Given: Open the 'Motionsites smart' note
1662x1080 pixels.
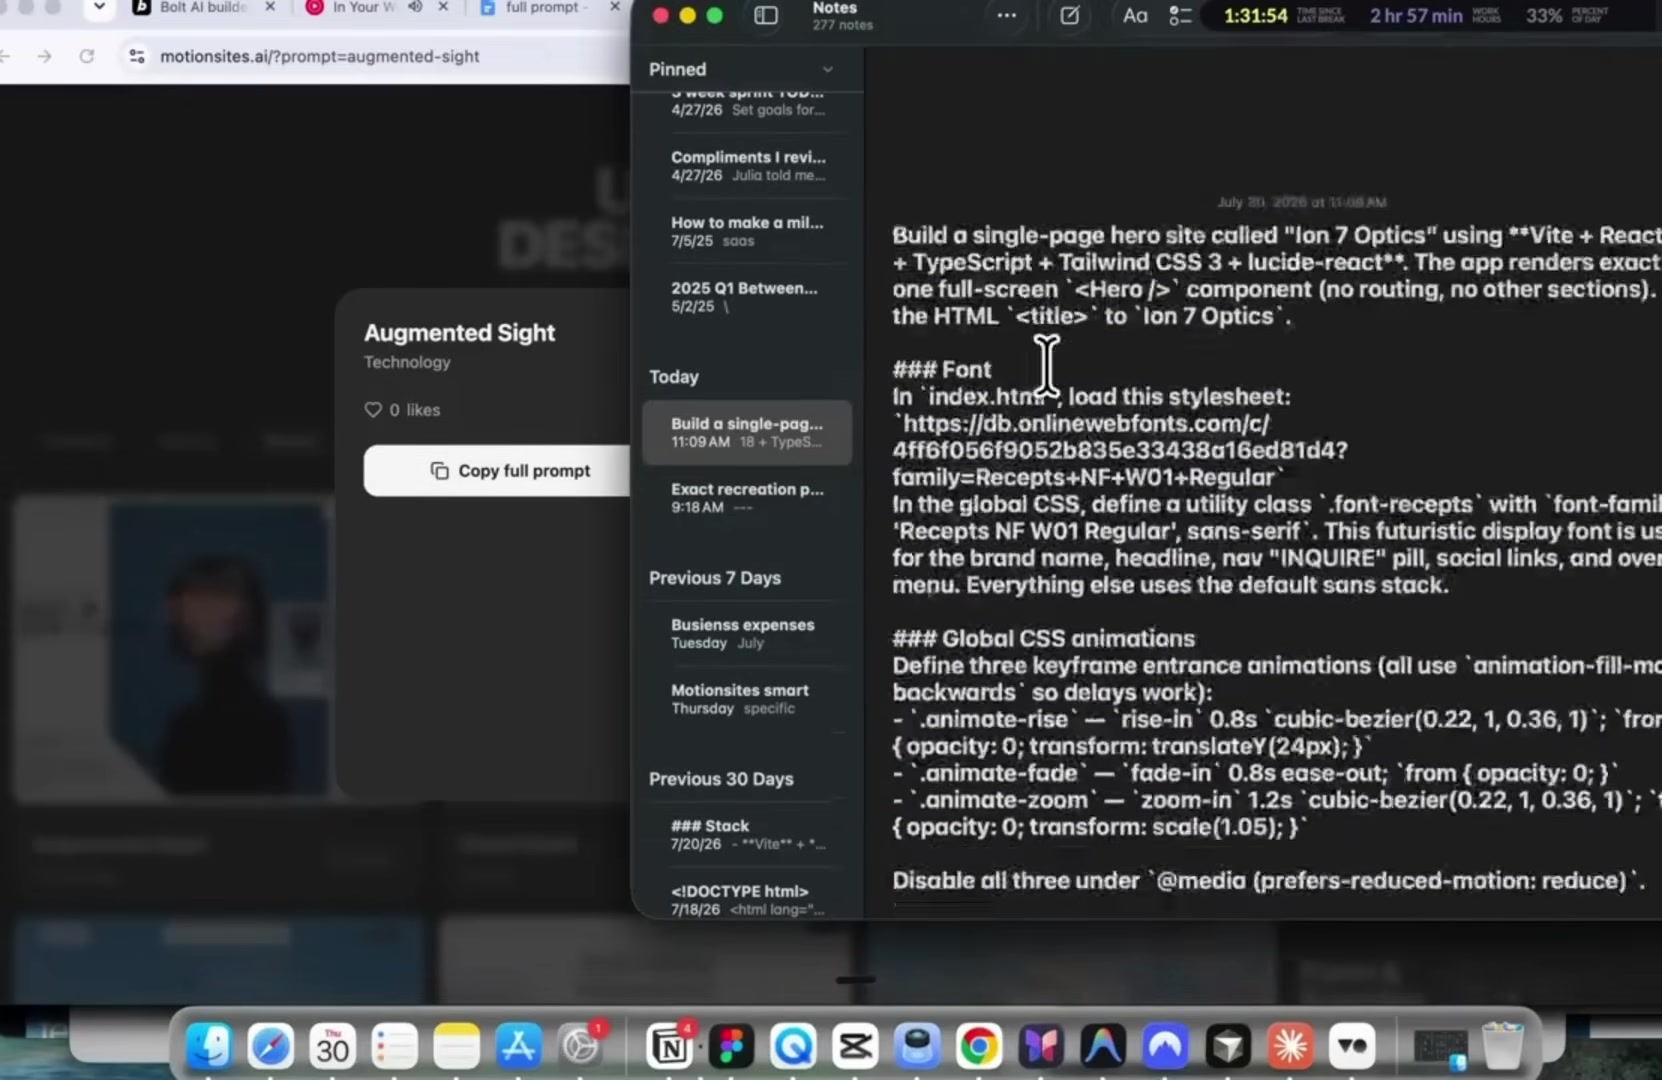Looking at the screenshot, I should 747,698.
